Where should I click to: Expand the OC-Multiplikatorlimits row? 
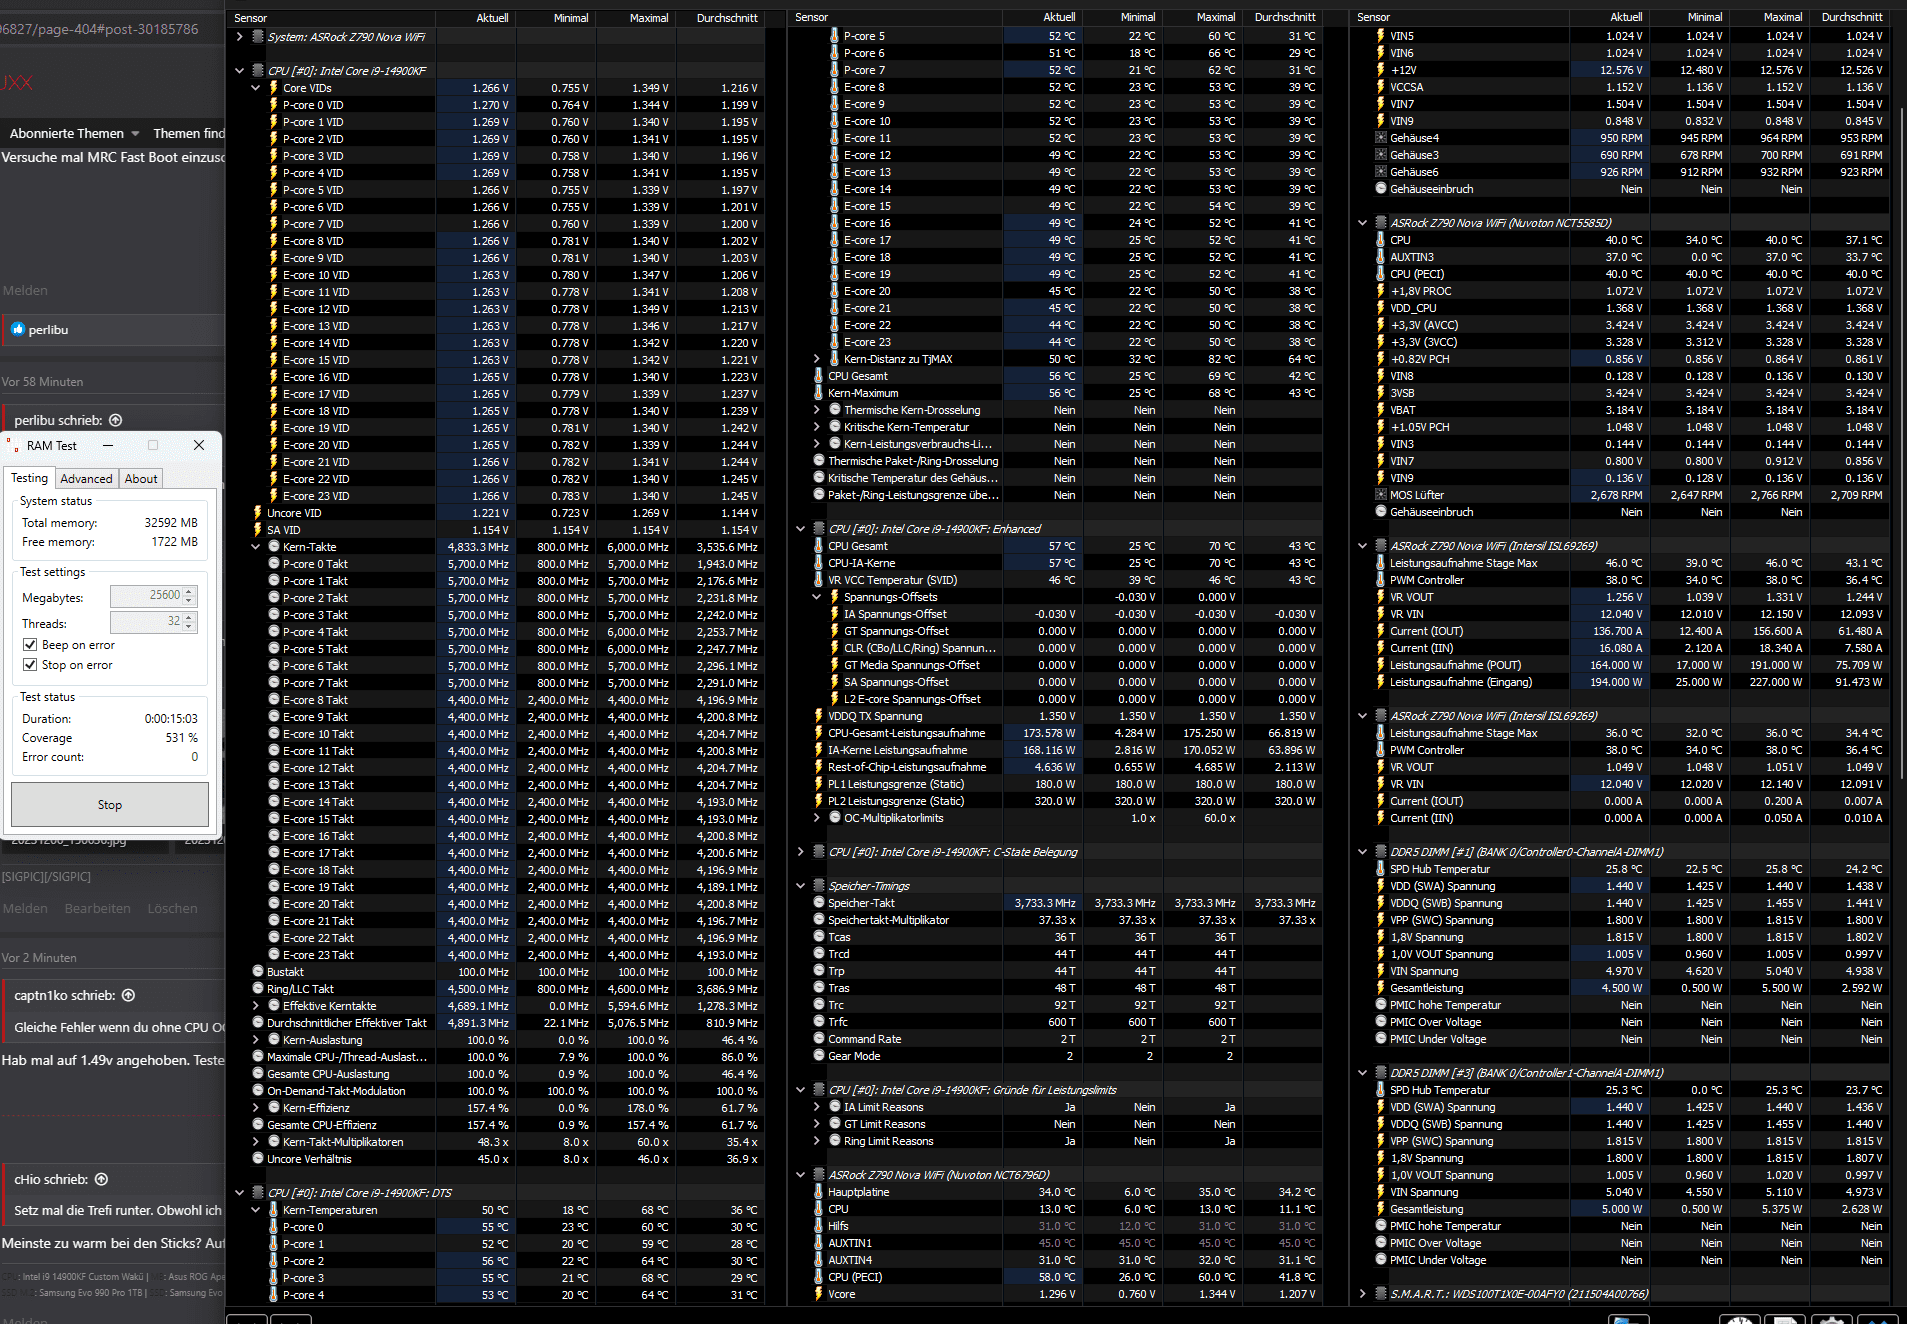816,818
